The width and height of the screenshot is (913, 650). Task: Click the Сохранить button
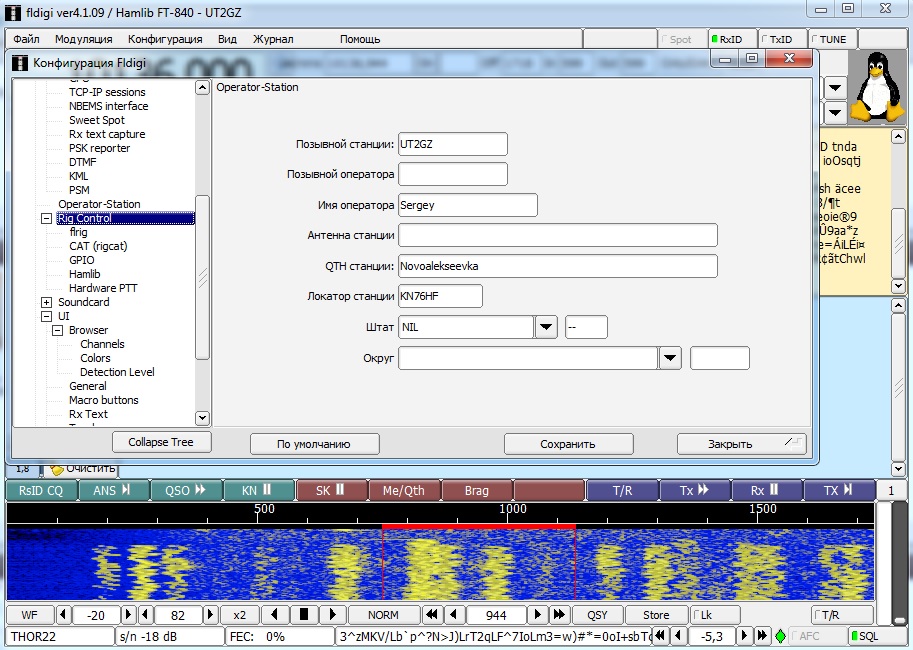(568, 444)
